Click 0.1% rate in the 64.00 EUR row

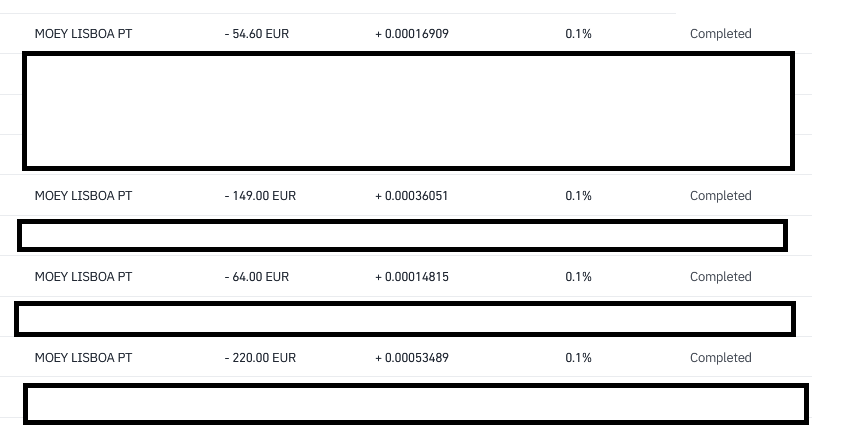pyautogui.click(x=578, y=277)
